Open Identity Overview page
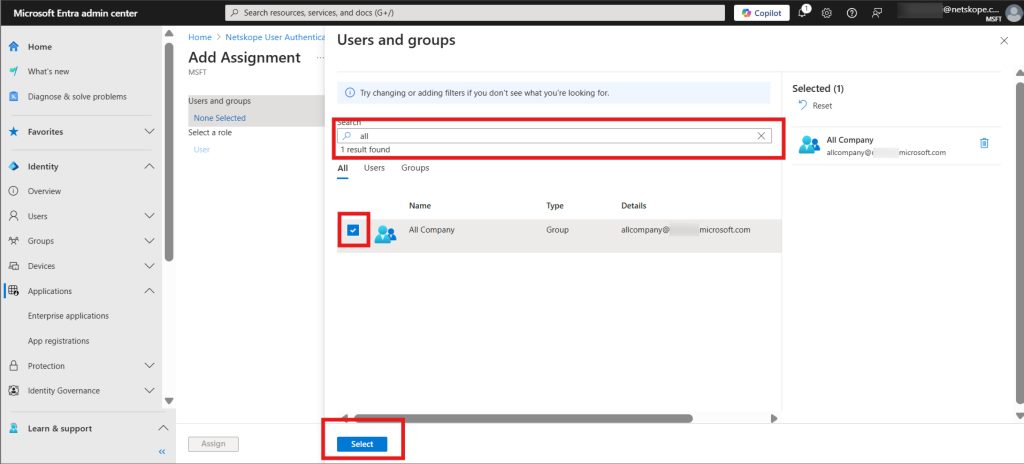 pyautogui.click(x=44, y=191)
